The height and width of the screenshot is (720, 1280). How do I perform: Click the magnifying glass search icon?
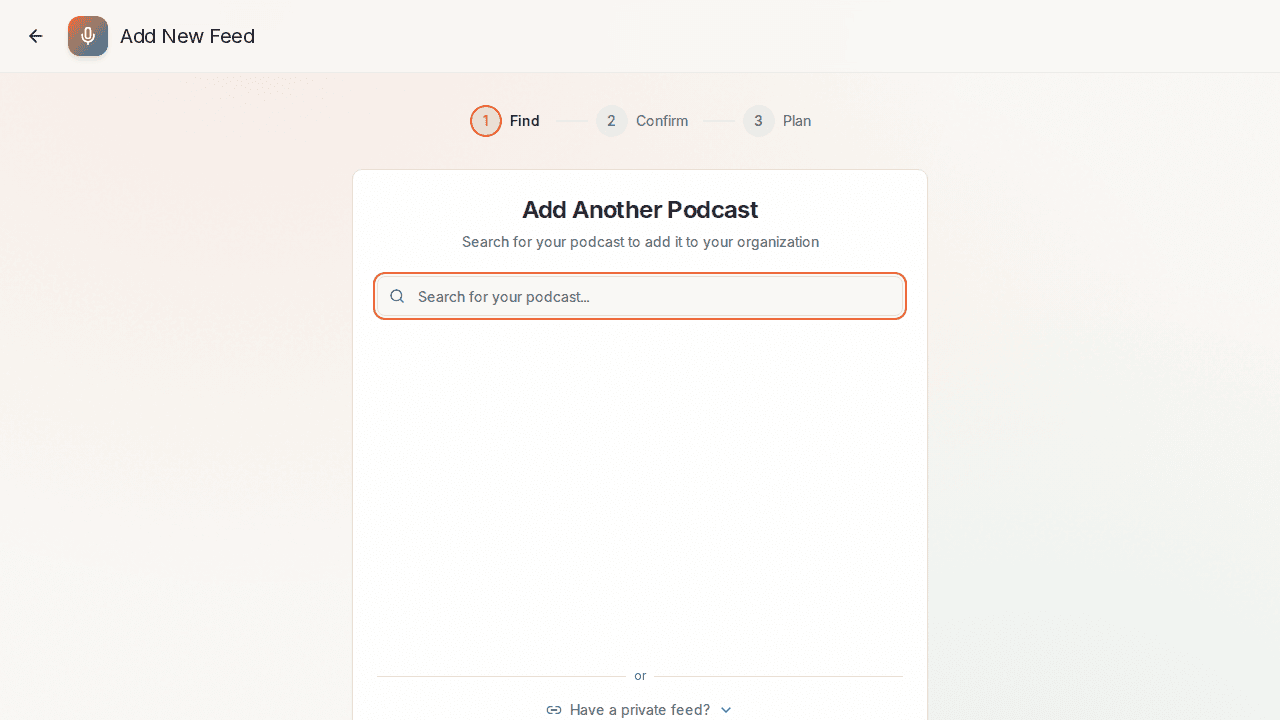(x=397, y=296)
